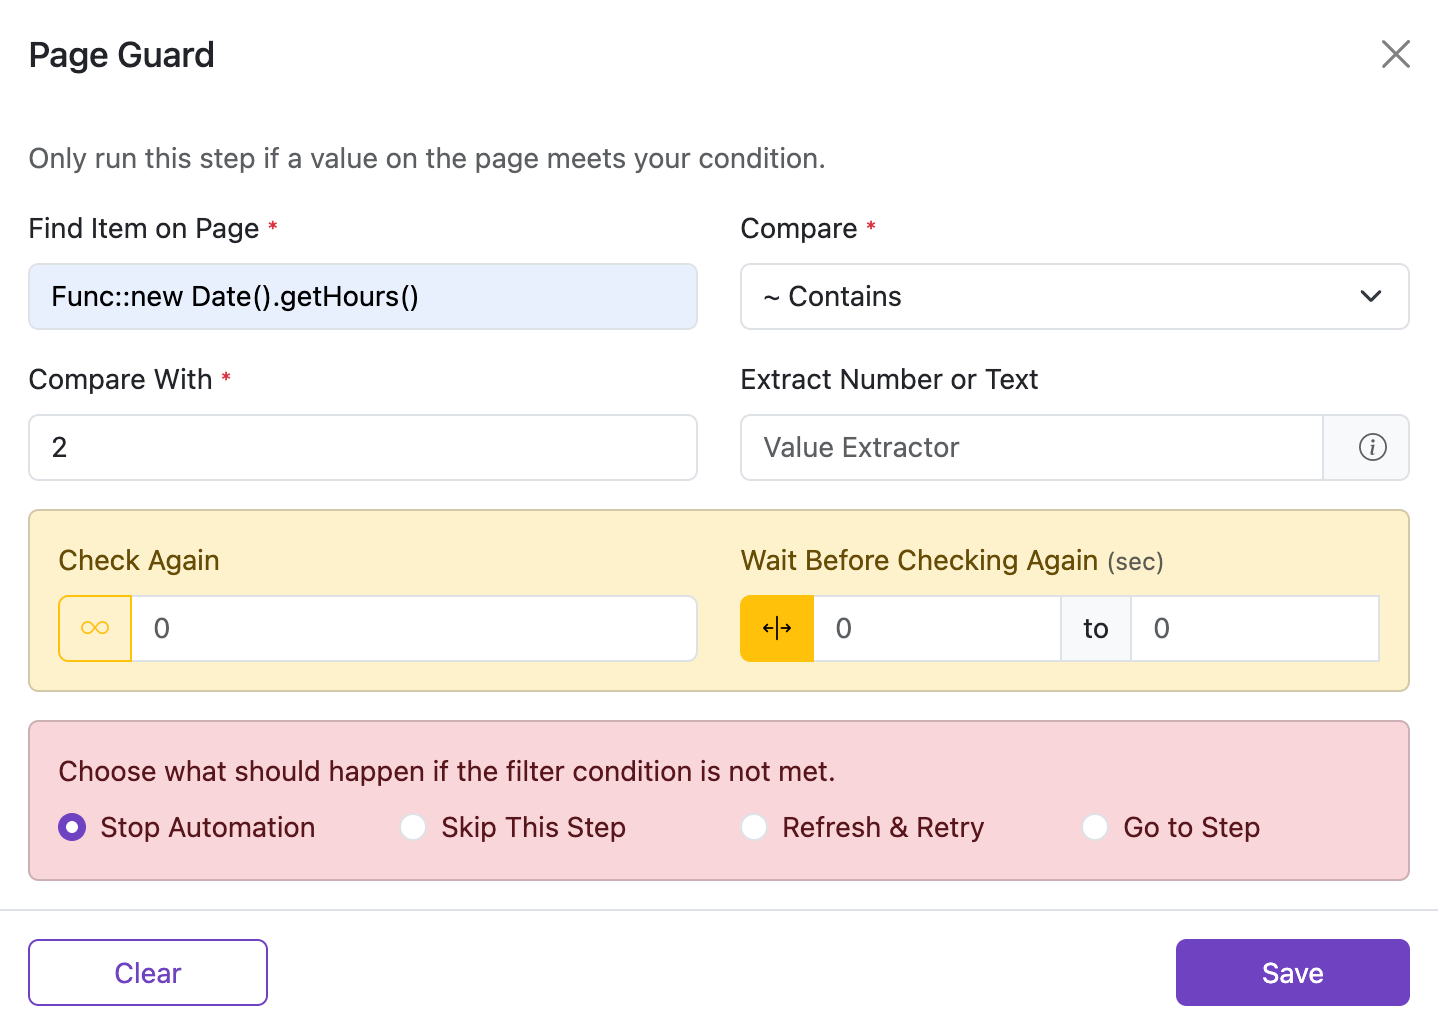Choose the Skip This Step option

click(x=413, y=827)
